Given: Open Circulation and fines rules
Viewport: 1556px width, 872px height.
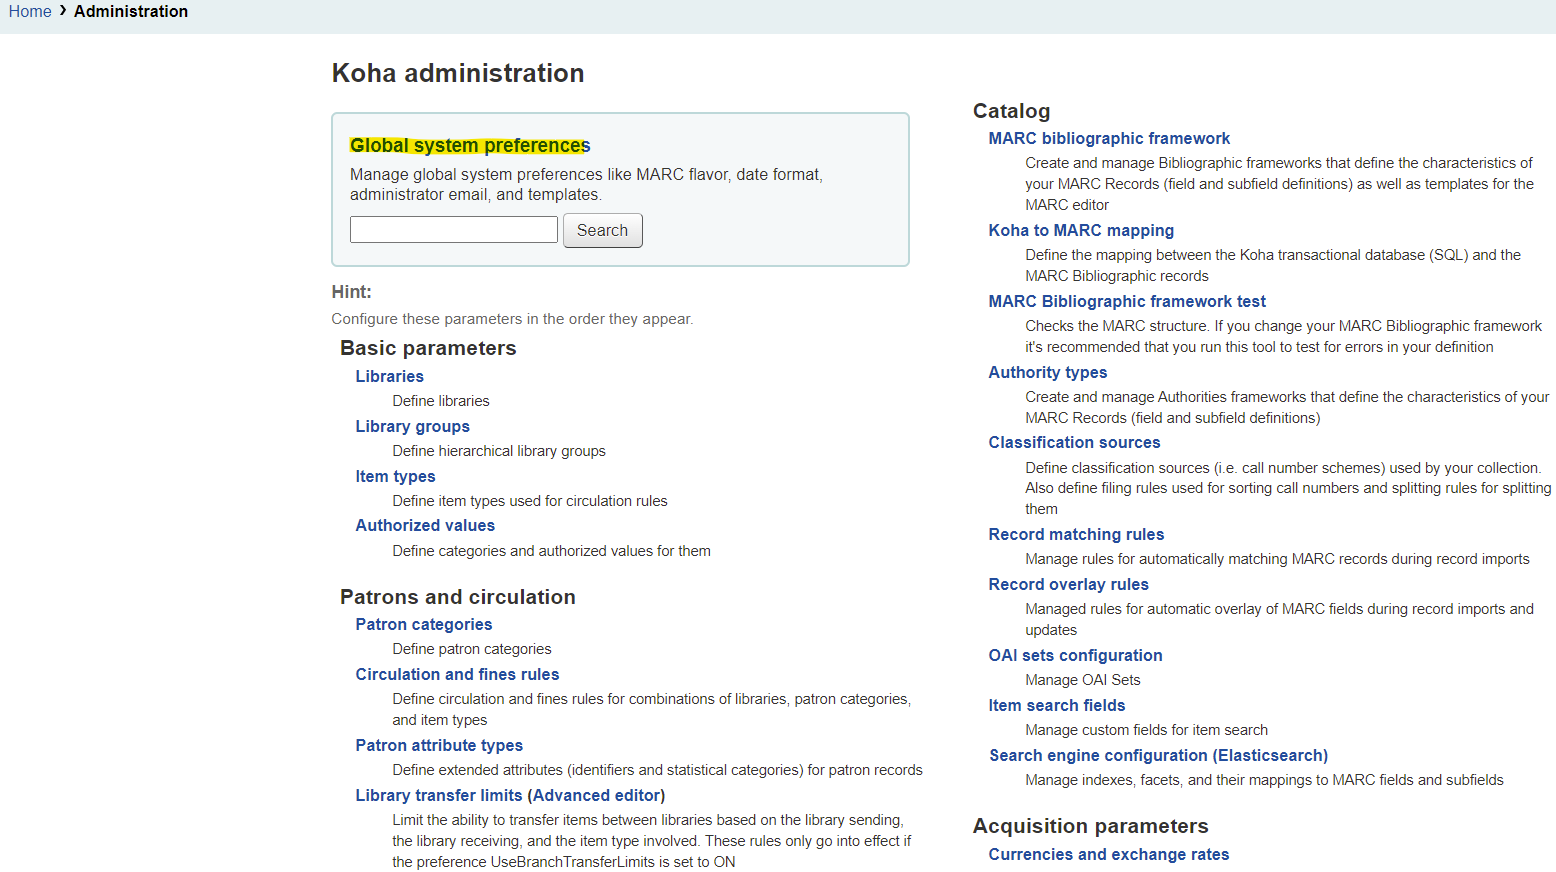Looking at the screenshot, I should click(x=458, y=674).
